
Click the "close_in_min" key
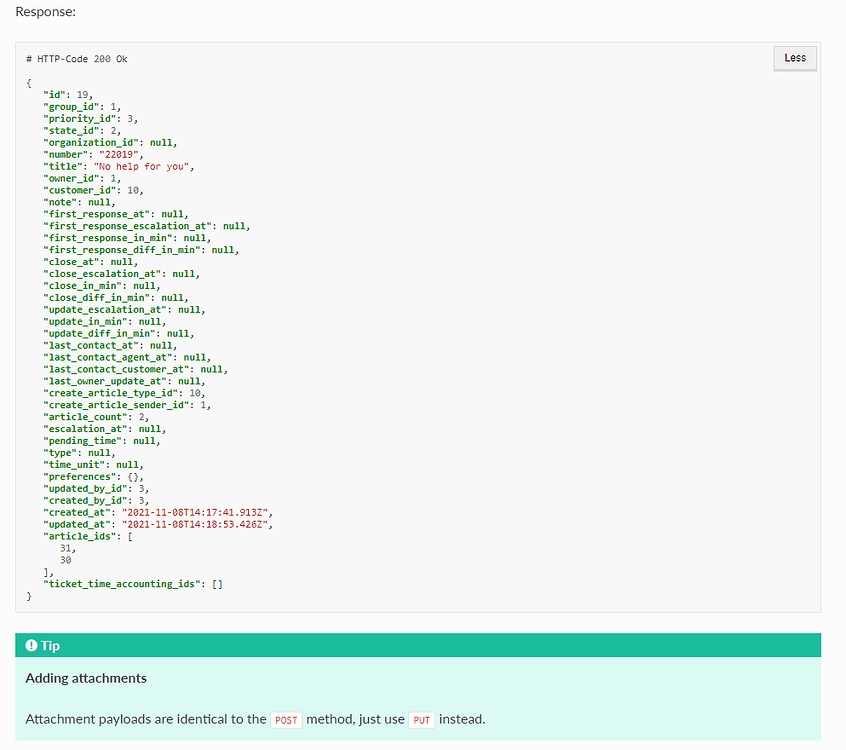pyautogui.click(x=85, y=286)
